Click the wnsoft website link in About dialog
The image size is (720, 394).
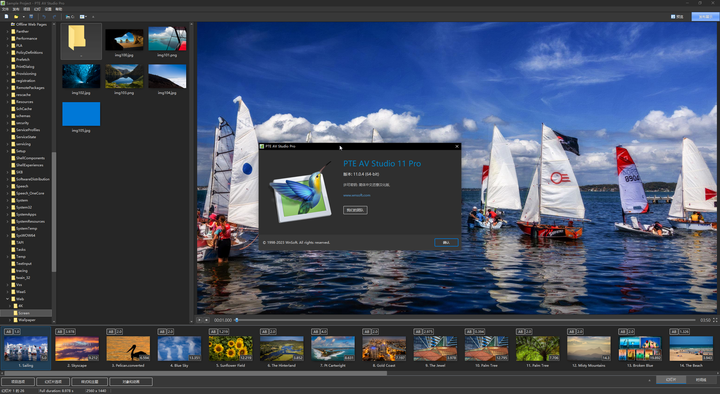(357, 195)
